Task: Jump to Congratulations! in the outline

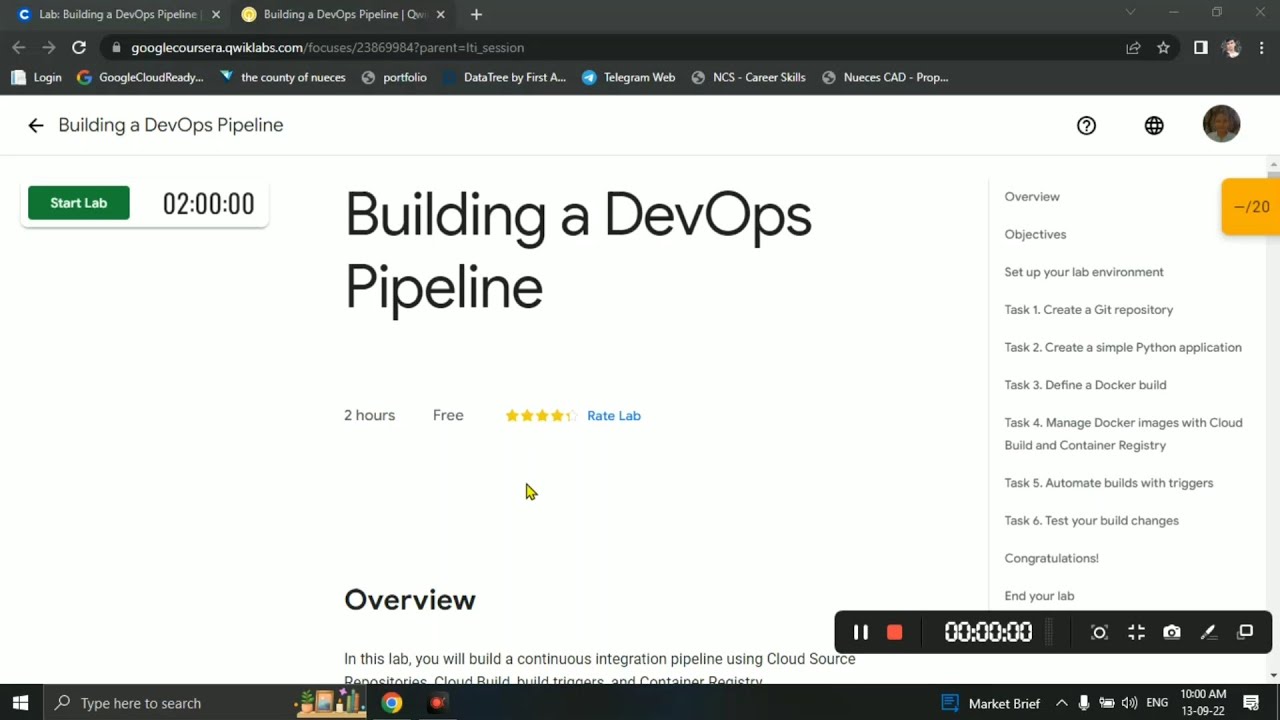Action: [x=1051, y=558]
